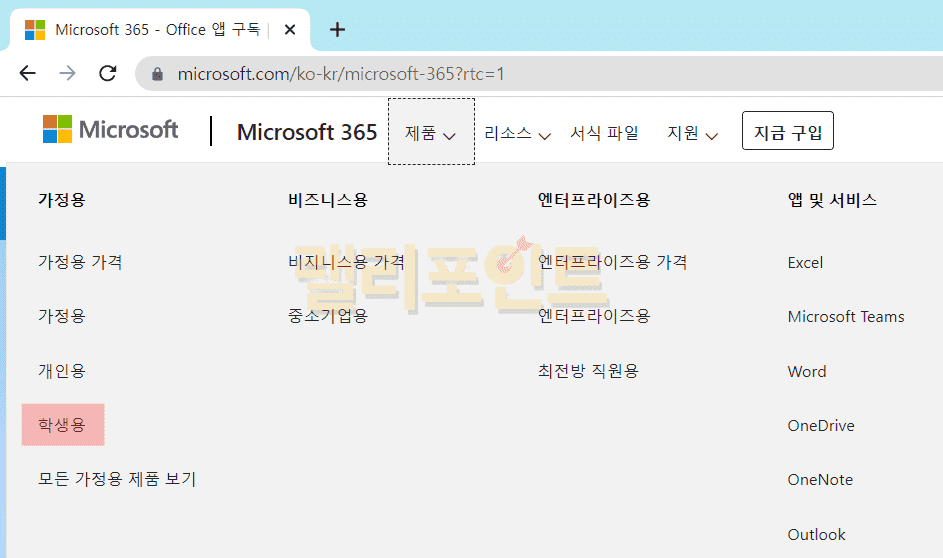Open Microsoft Teams from apps list

pyautogui.click(x=845, y=317)
